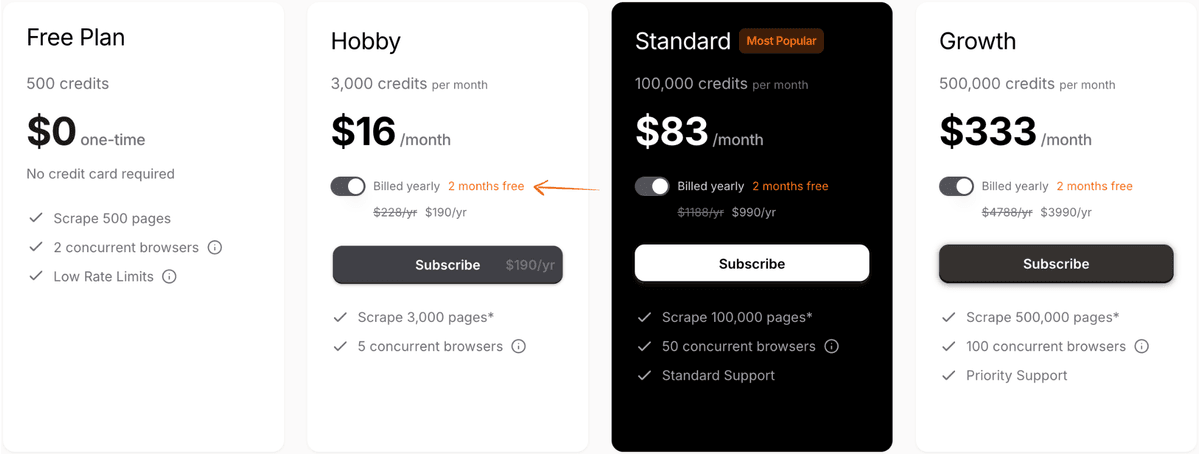
Task: Subscribe to the Hobby plan
Action: [447, 265]
